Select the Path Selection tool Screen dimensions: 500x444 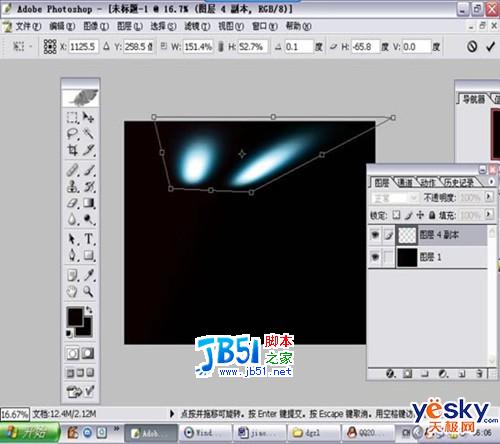point(72,239)
